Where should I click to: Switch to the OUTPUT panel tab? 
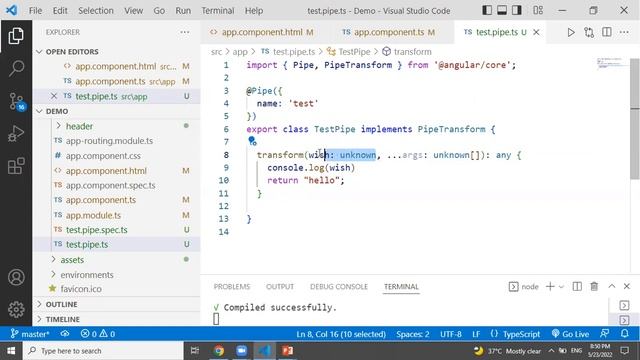(x=280, y=287)
